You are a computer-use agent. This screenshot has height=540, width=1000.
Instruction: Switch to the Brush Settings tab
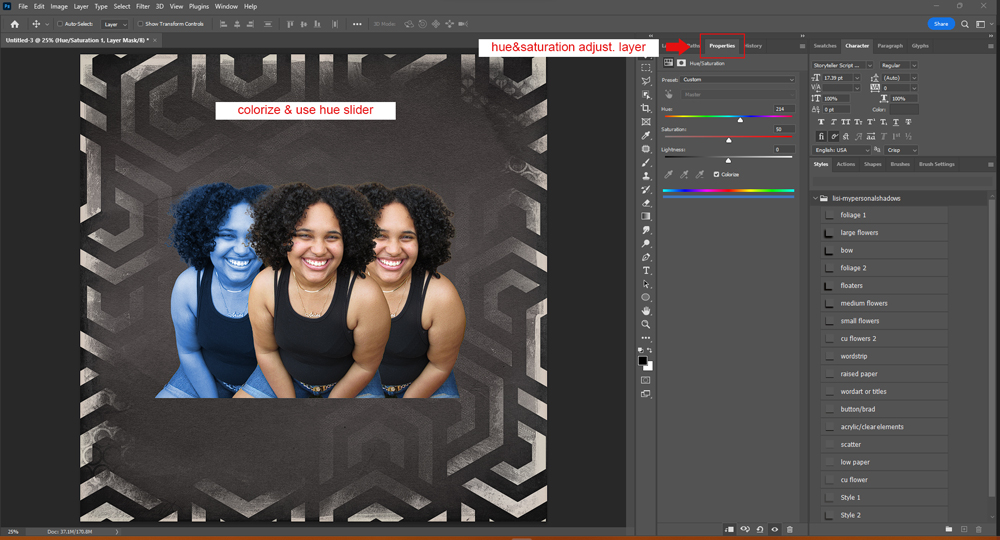936,164
